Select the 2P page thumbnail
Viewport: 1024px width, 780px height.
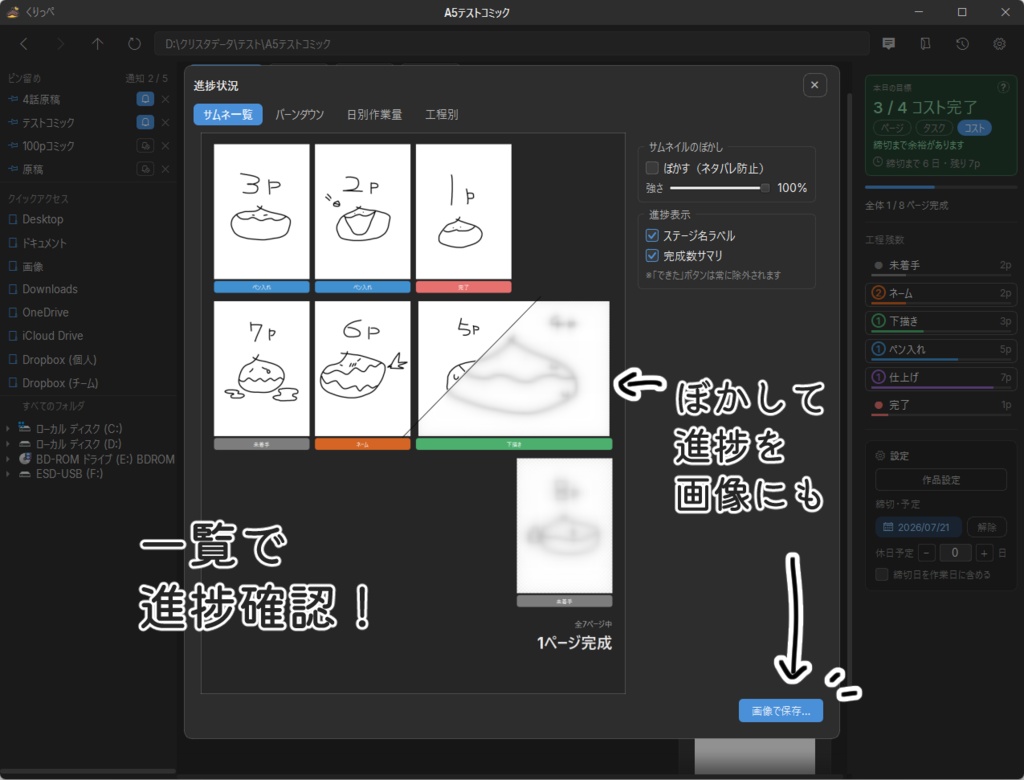[362, 212]
